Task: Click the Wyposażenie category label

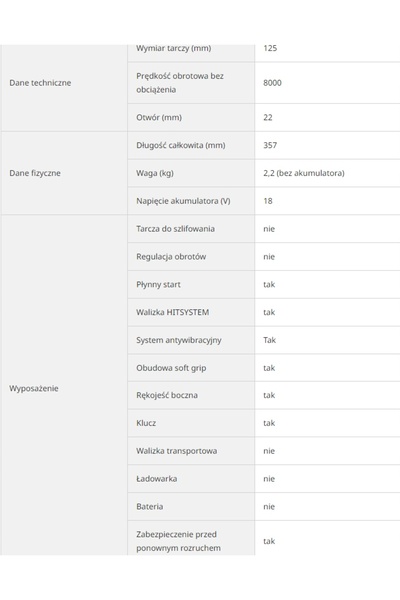Action: 34,388
